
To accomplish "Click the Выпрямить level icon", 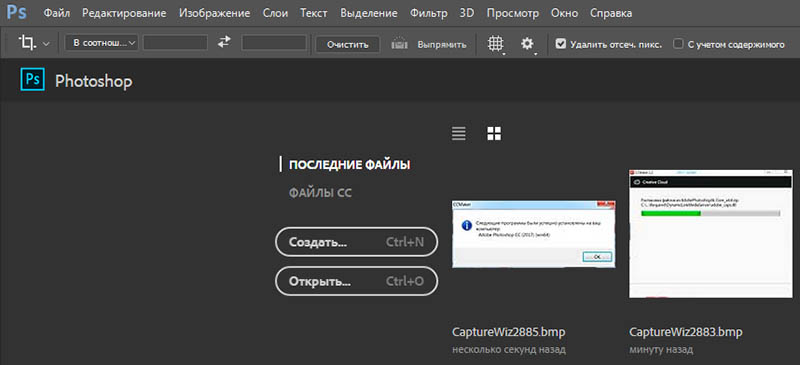I will pos(399,44).
